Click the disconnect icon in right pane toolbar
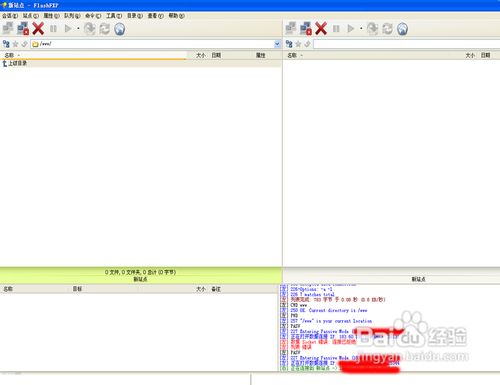 (x=306, y=29)
